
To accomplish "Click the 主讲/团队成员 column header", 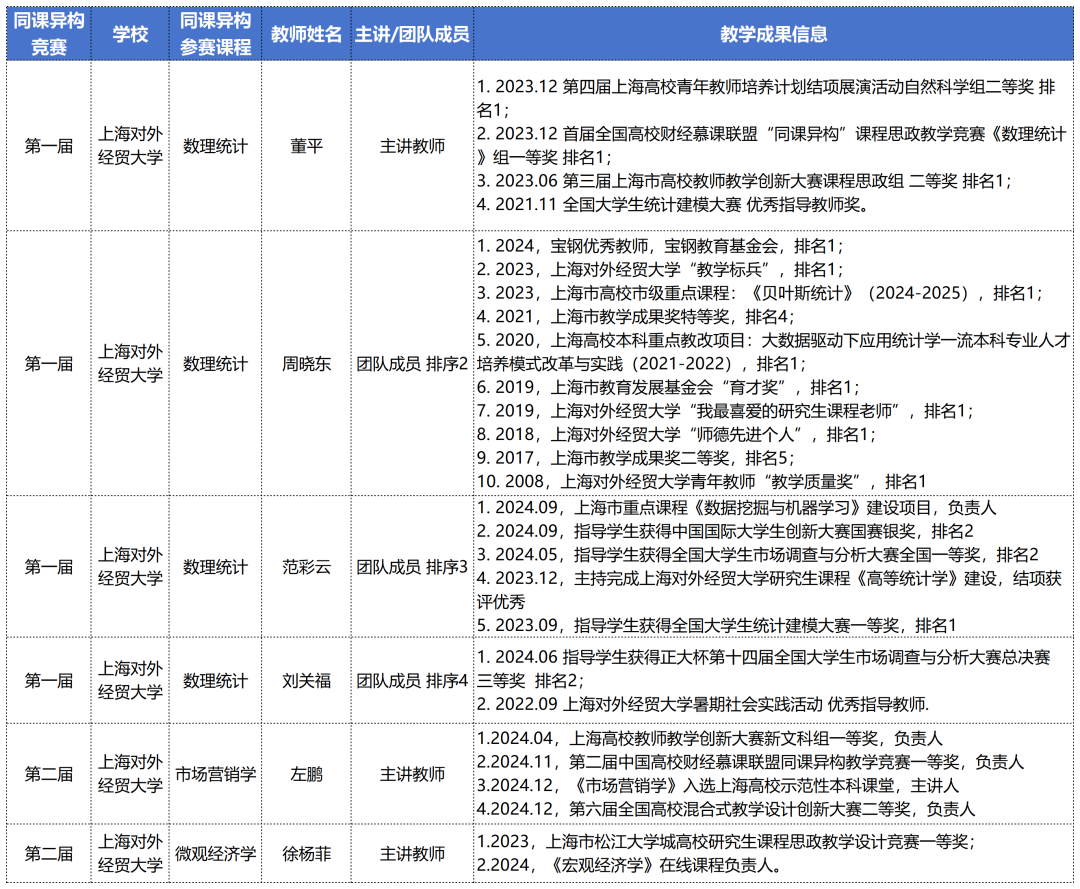I will [x=412, y=34].
